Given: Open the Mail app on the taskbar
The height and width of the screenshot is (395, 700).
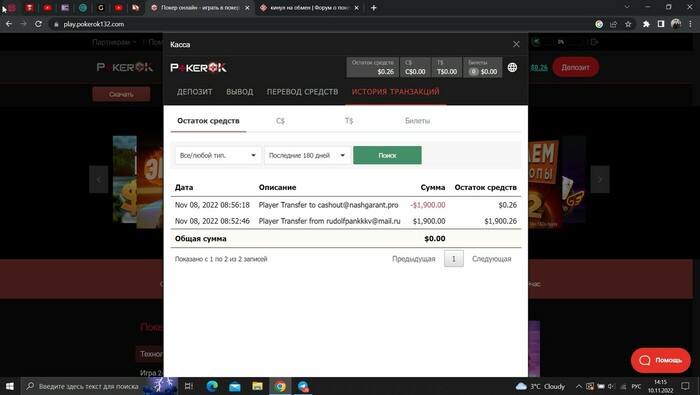Looking at the screenshot, I should [235, 386].
